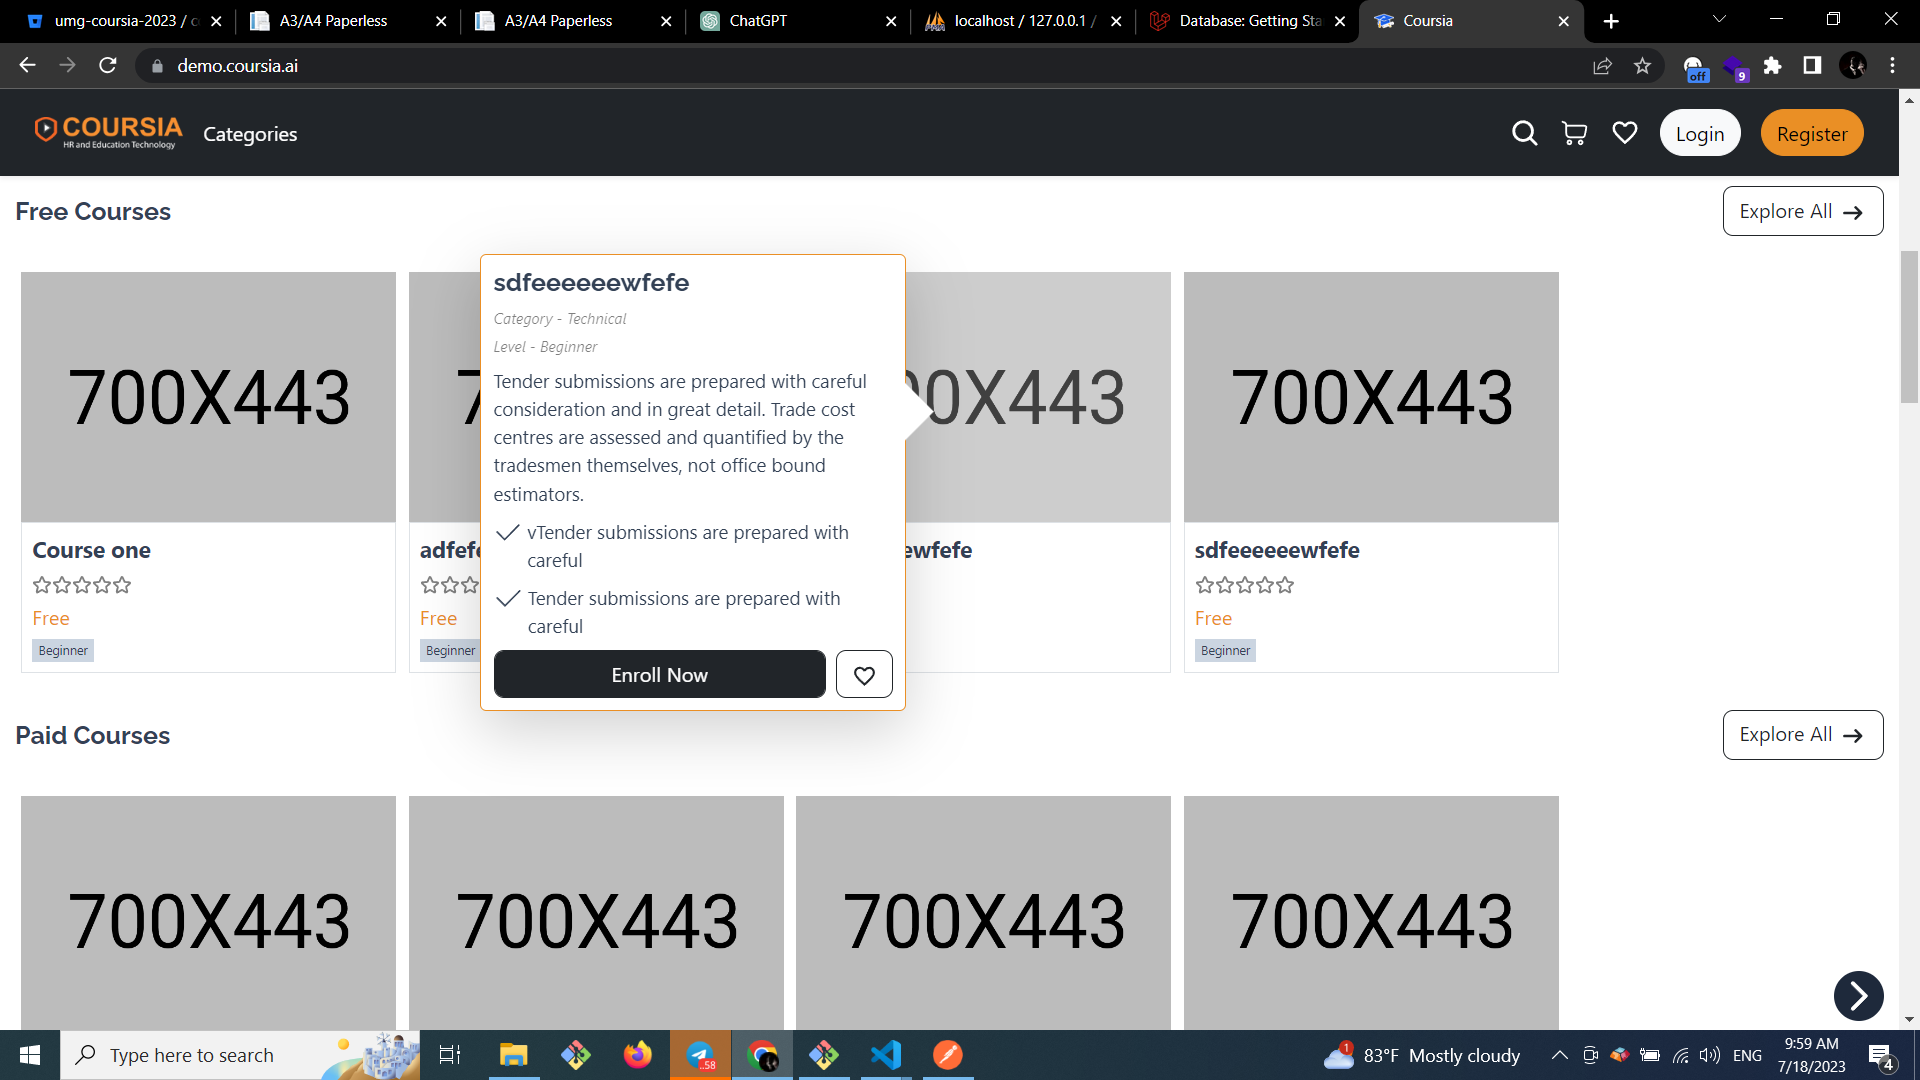
Task: Add course to wishlist via popup heart
Action: [x=864, y=675]
